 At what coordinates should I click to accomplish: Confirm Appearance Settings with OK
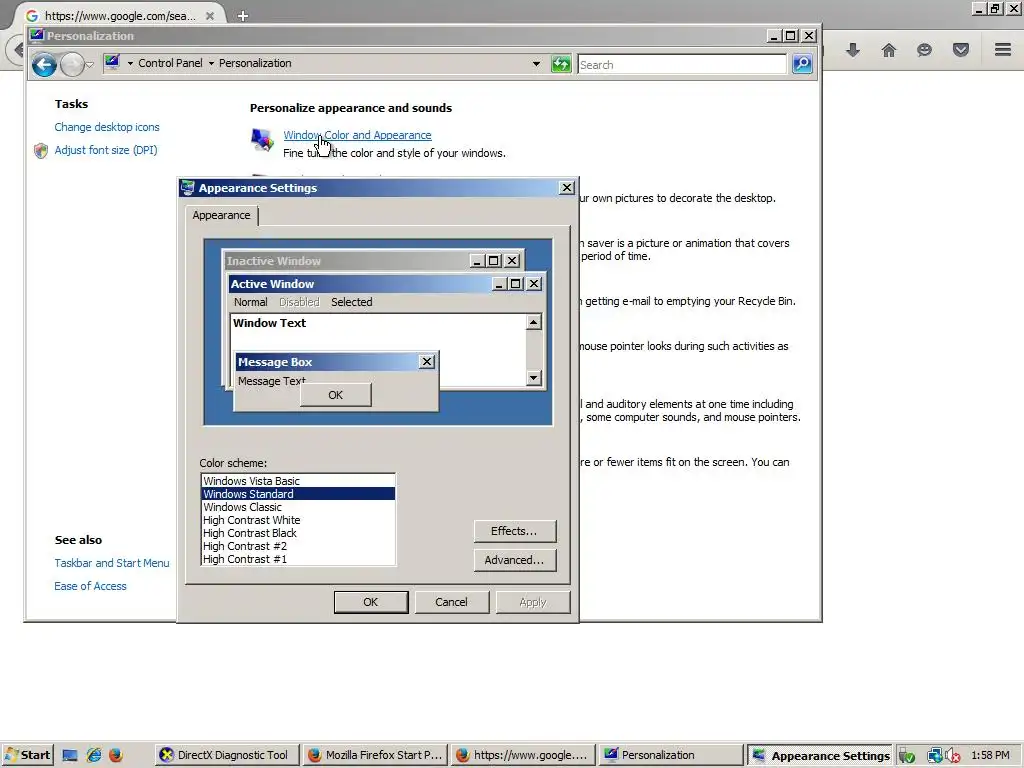tap(371, 602)
